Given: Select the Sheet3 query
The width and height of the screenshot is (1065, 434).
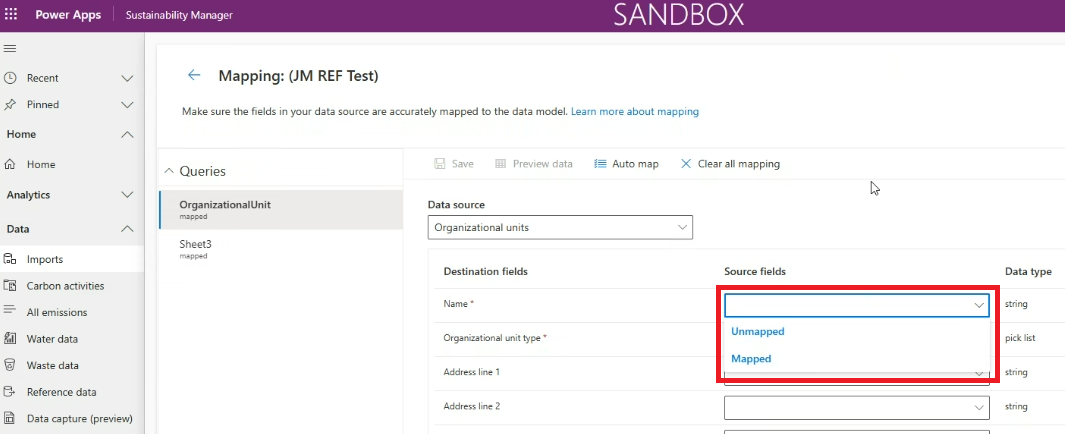Looking at the screenshot, I should coord(281,249).
